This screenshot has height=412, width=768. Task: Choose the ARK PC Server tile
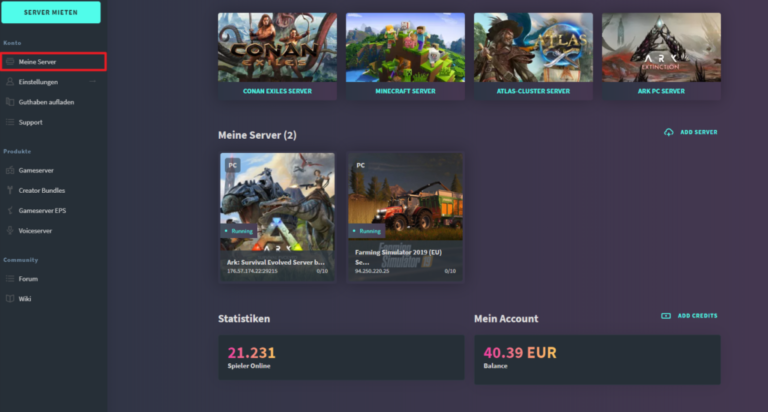(661, 56)
